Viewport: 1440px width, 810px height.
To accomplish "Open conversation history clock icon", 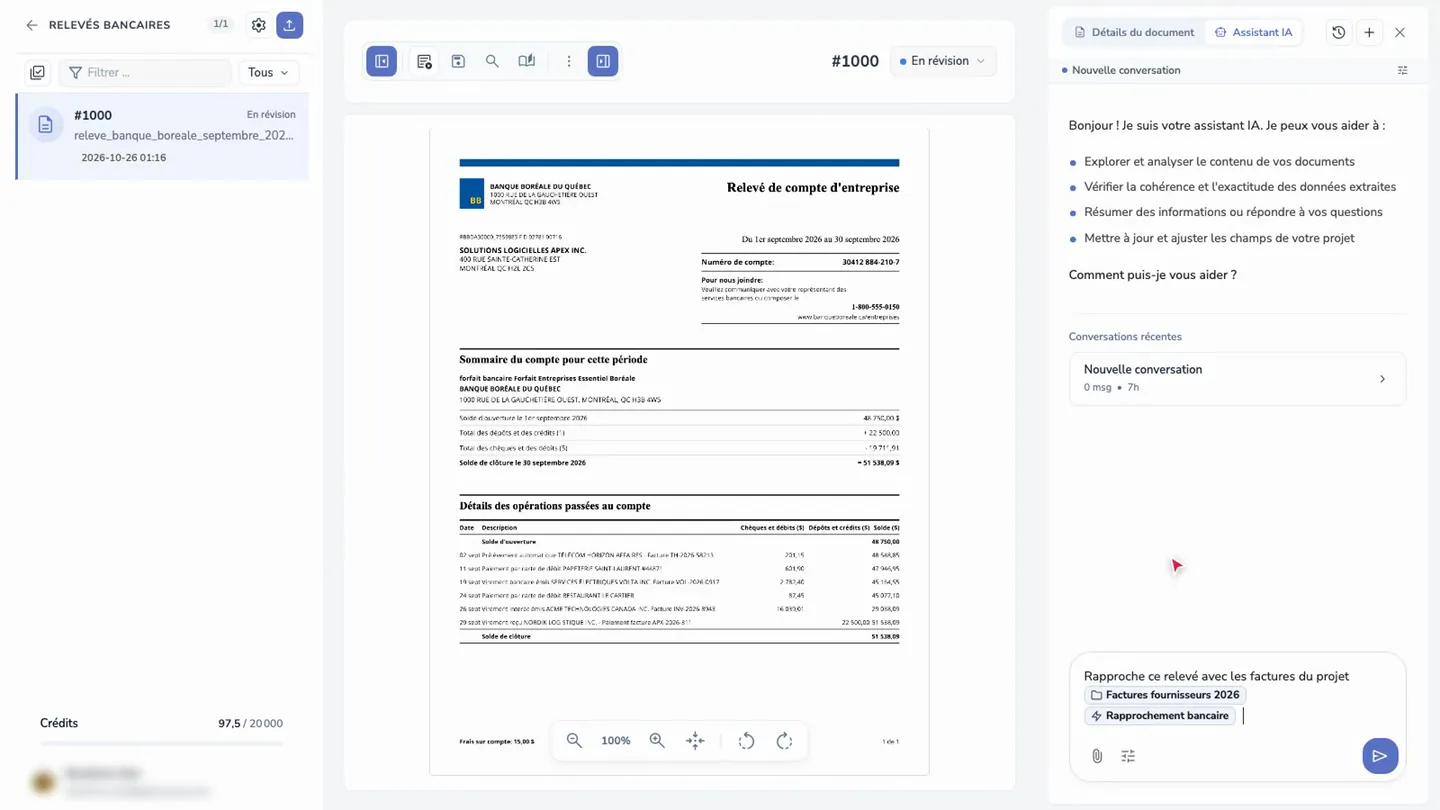I will point(1339,32).
